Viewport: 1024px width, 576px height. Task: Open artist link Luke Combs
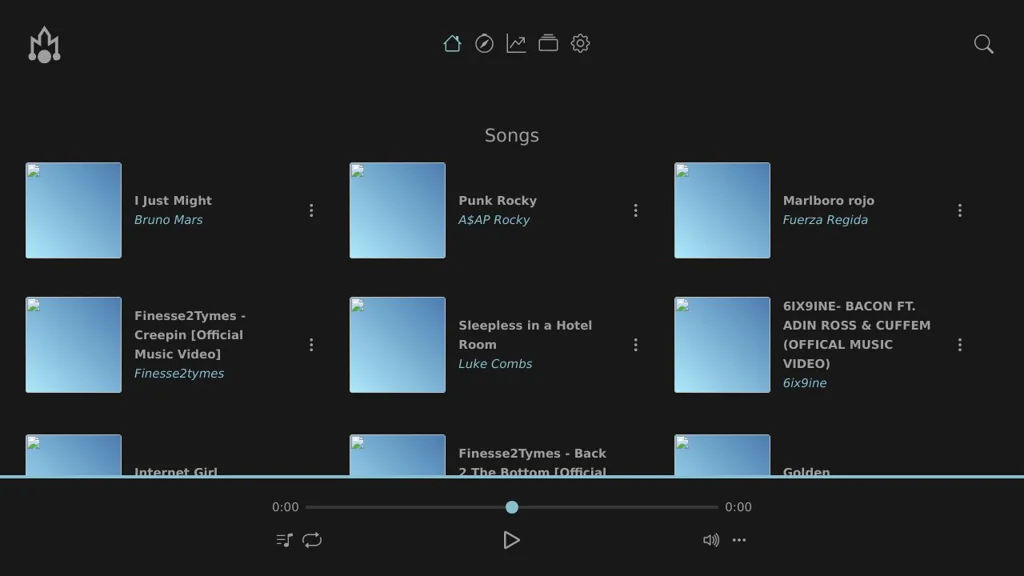(495, 364)
